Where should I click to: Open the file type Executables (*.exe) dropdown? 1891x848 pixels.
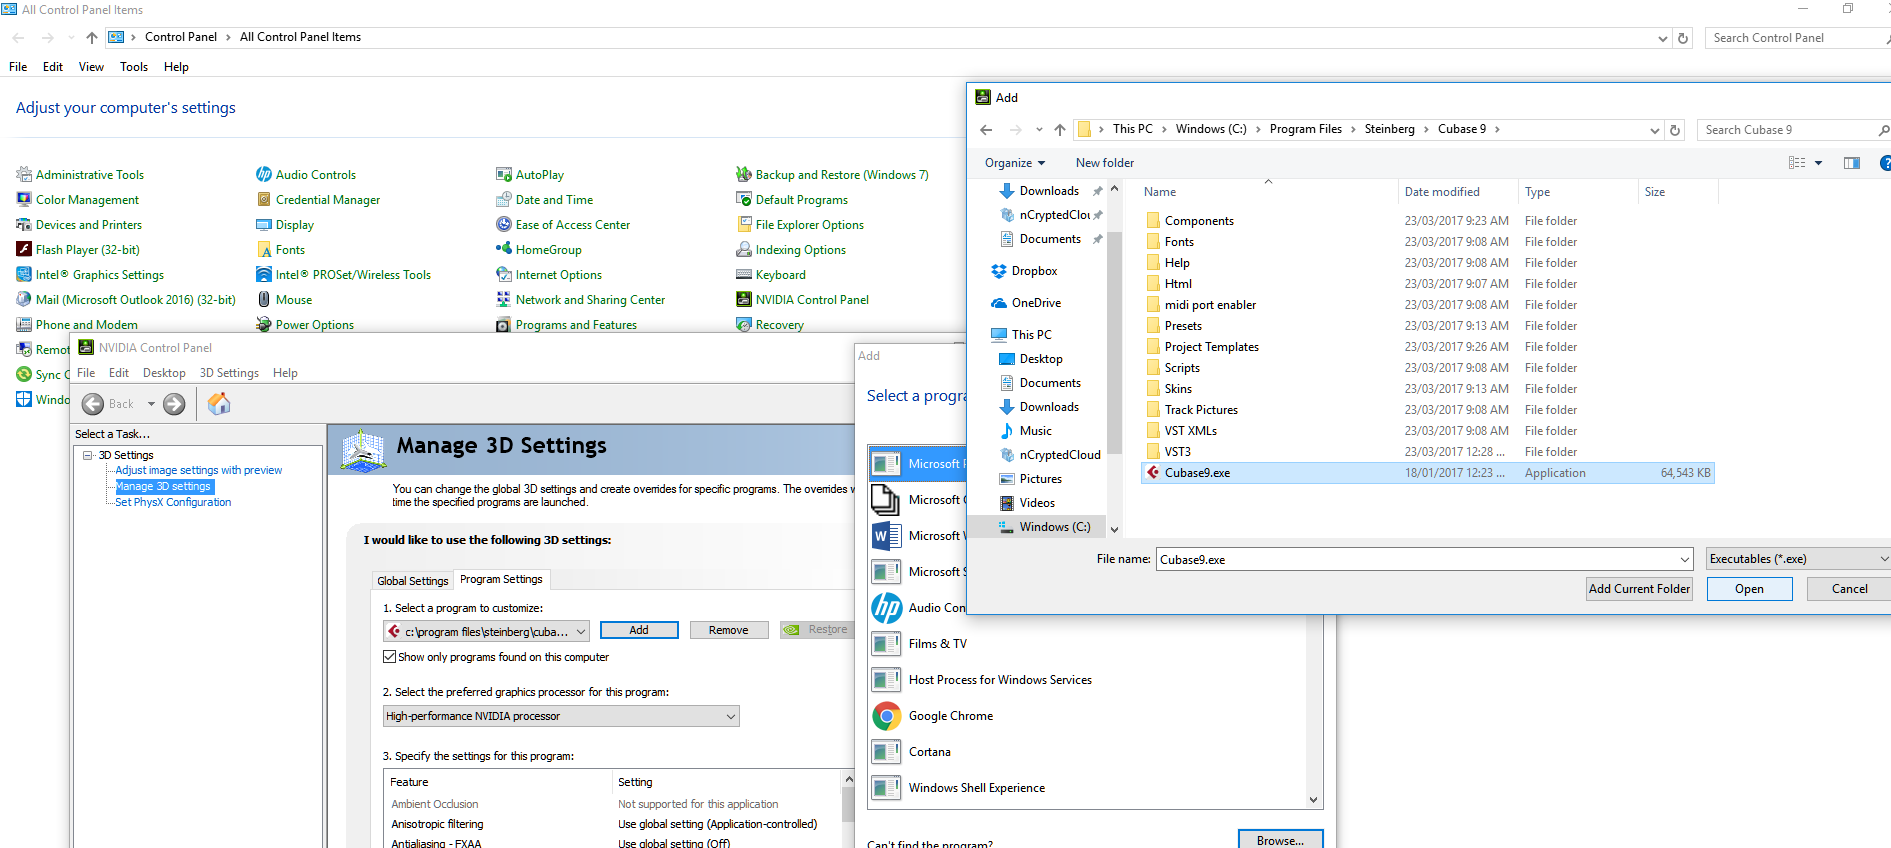pos(1798,559)
